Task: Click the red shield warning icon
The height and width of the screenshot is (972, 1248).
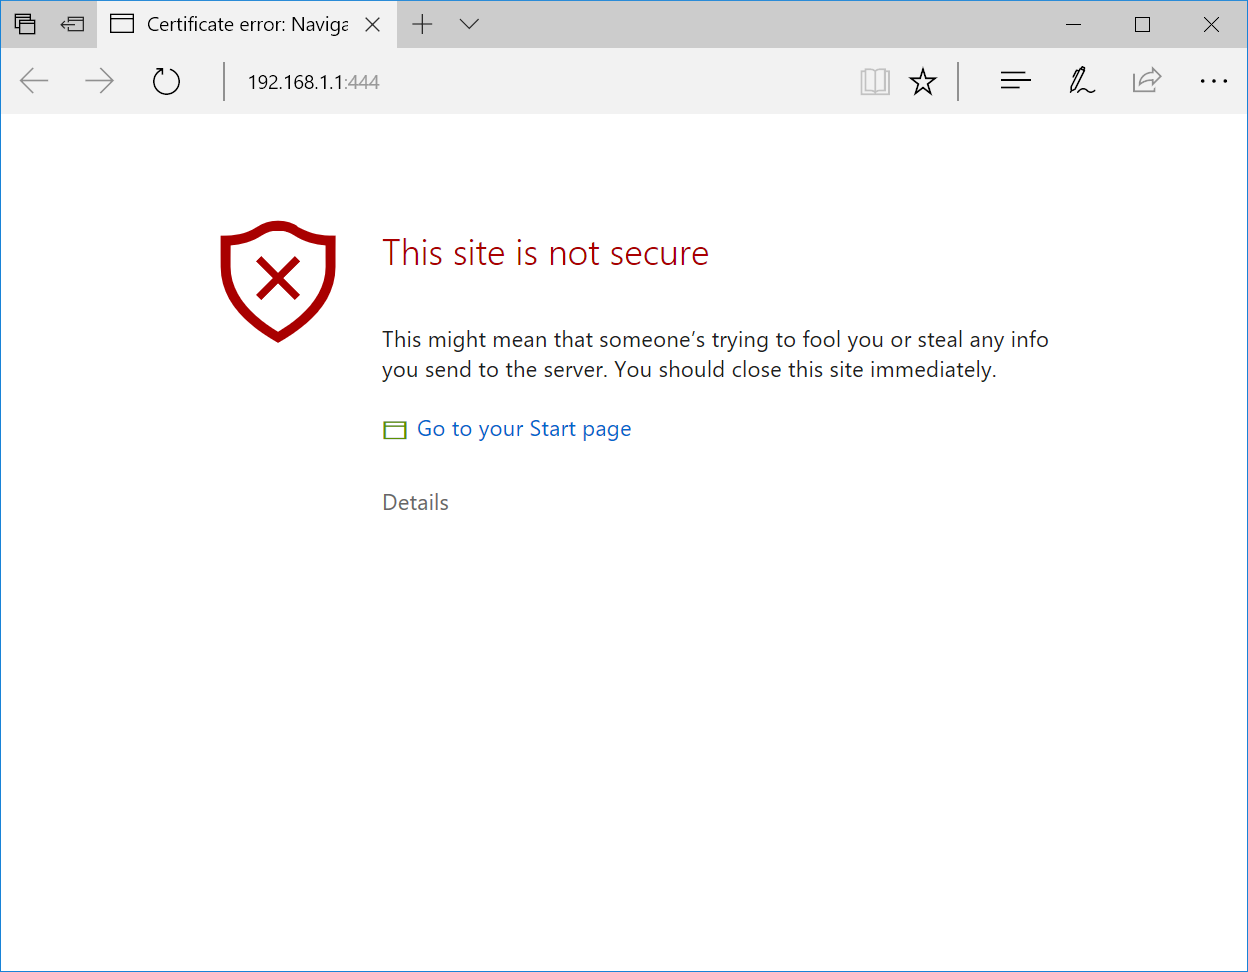Action: click(x=278, y=281)
